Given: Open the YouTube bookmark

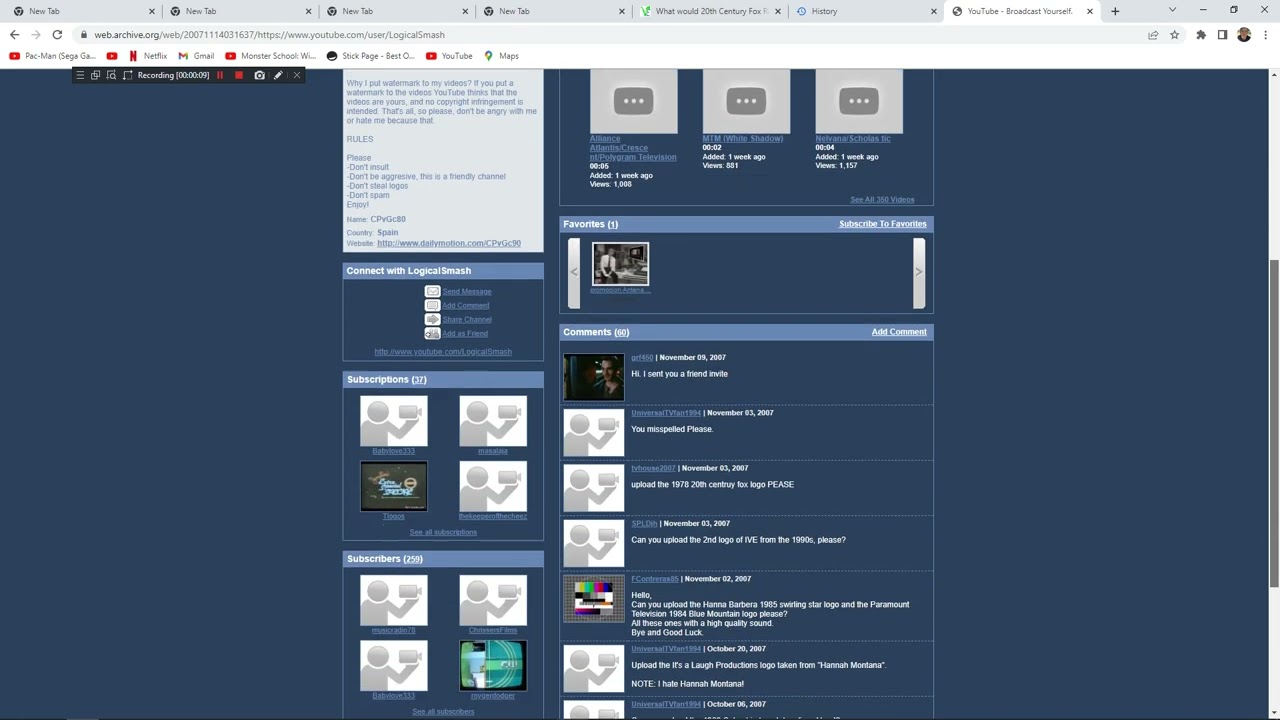Looking at the screenshot, I should 449,56.
